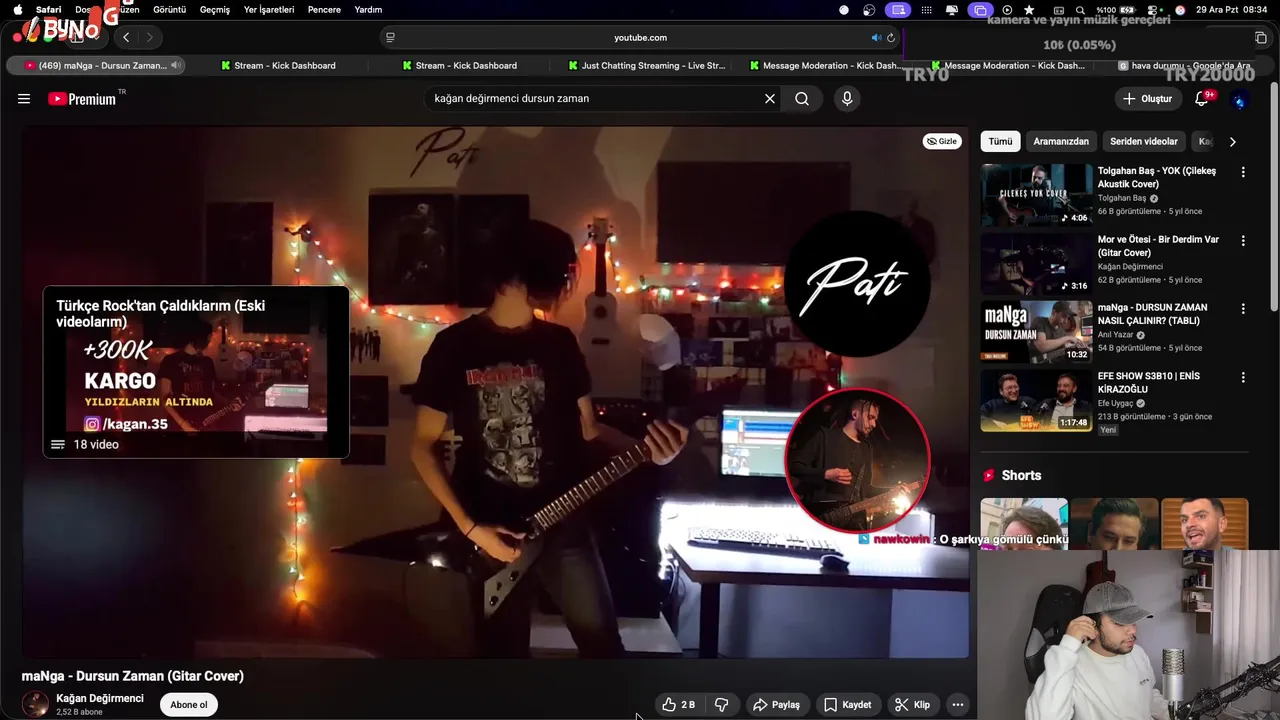
Task: Select the Aramanızdan filter chip
Action: 1061,141
